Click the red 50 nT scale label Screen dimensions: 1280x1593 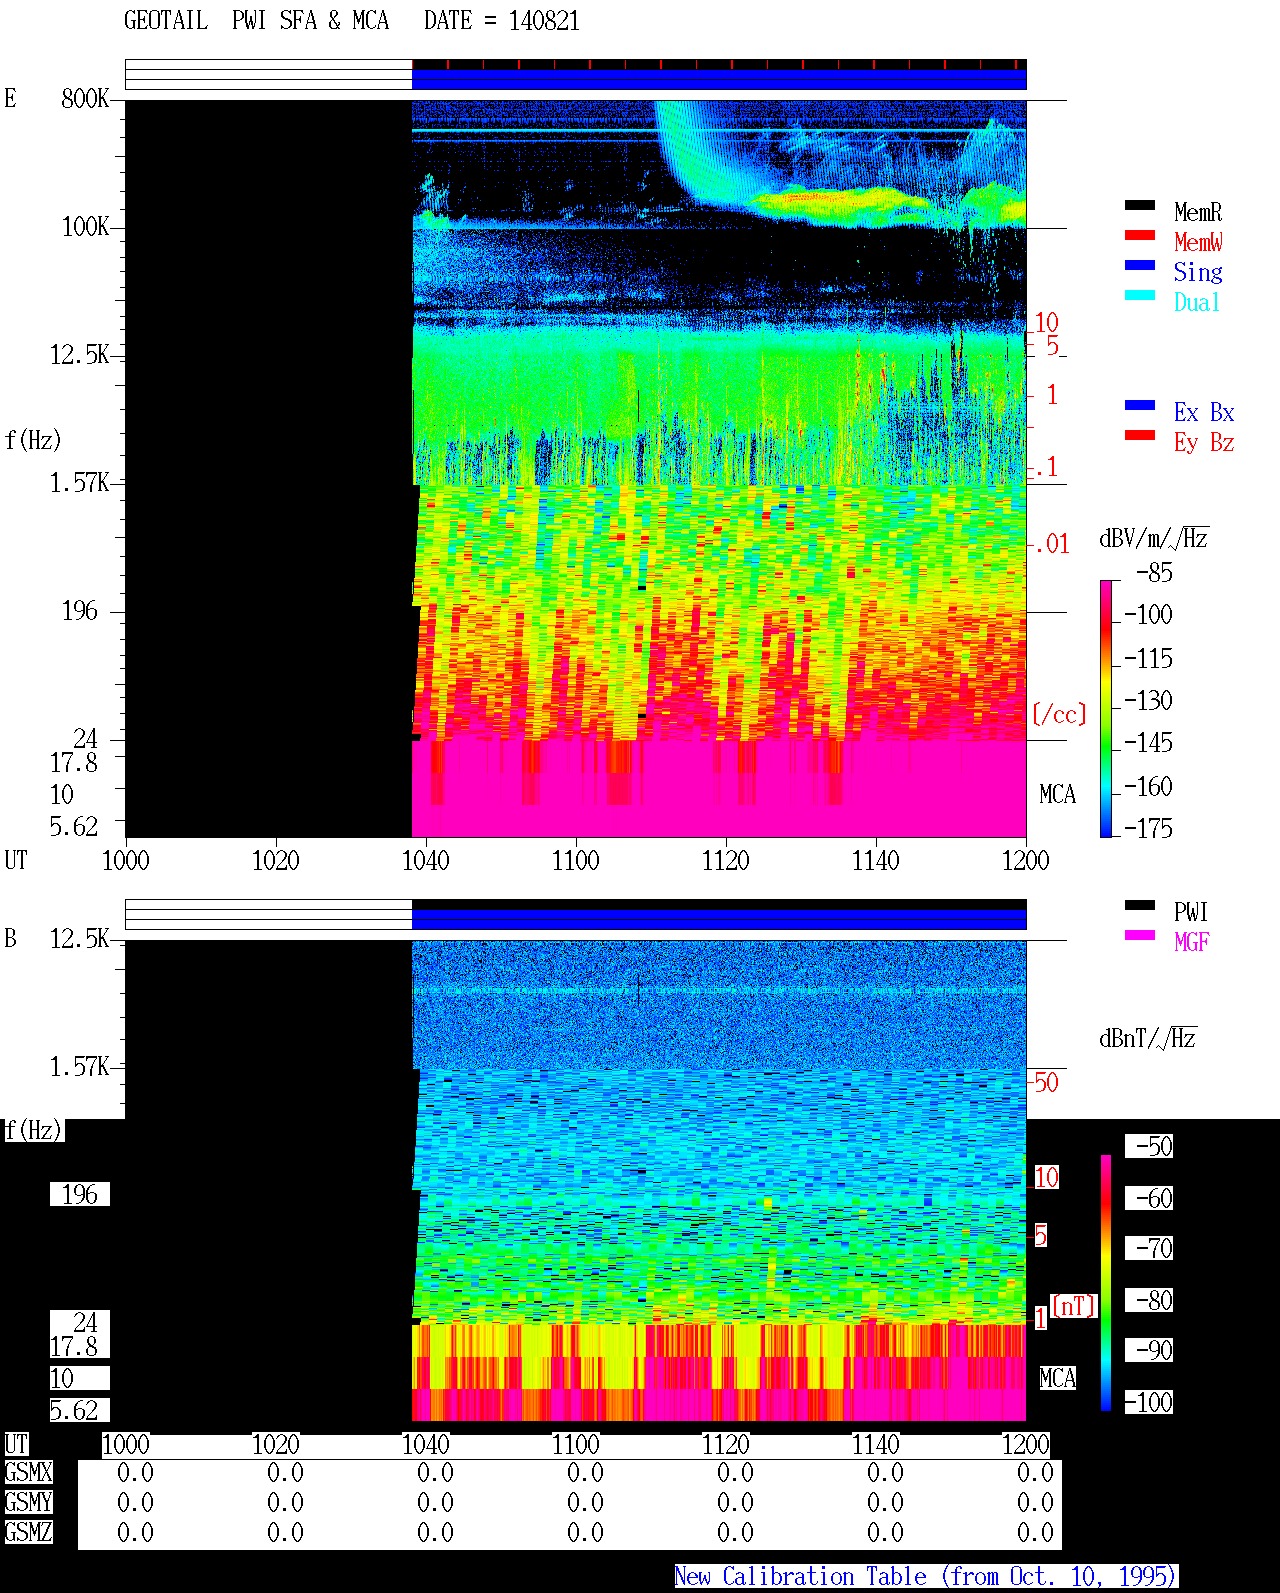point(1046,1082)
